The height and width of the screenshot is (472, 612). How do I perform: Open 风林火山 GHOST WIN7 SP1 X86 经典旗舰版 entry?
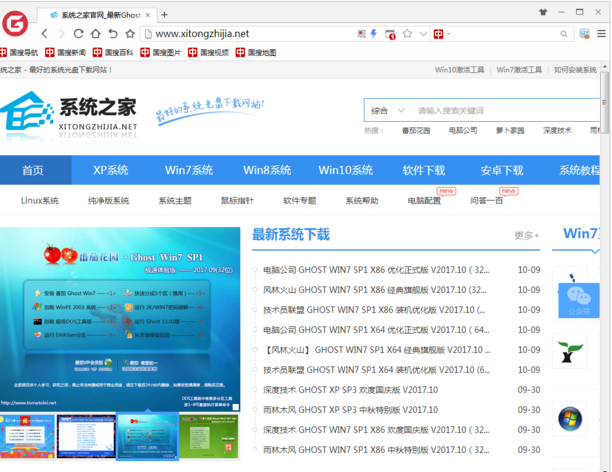(x=374, y=290)
